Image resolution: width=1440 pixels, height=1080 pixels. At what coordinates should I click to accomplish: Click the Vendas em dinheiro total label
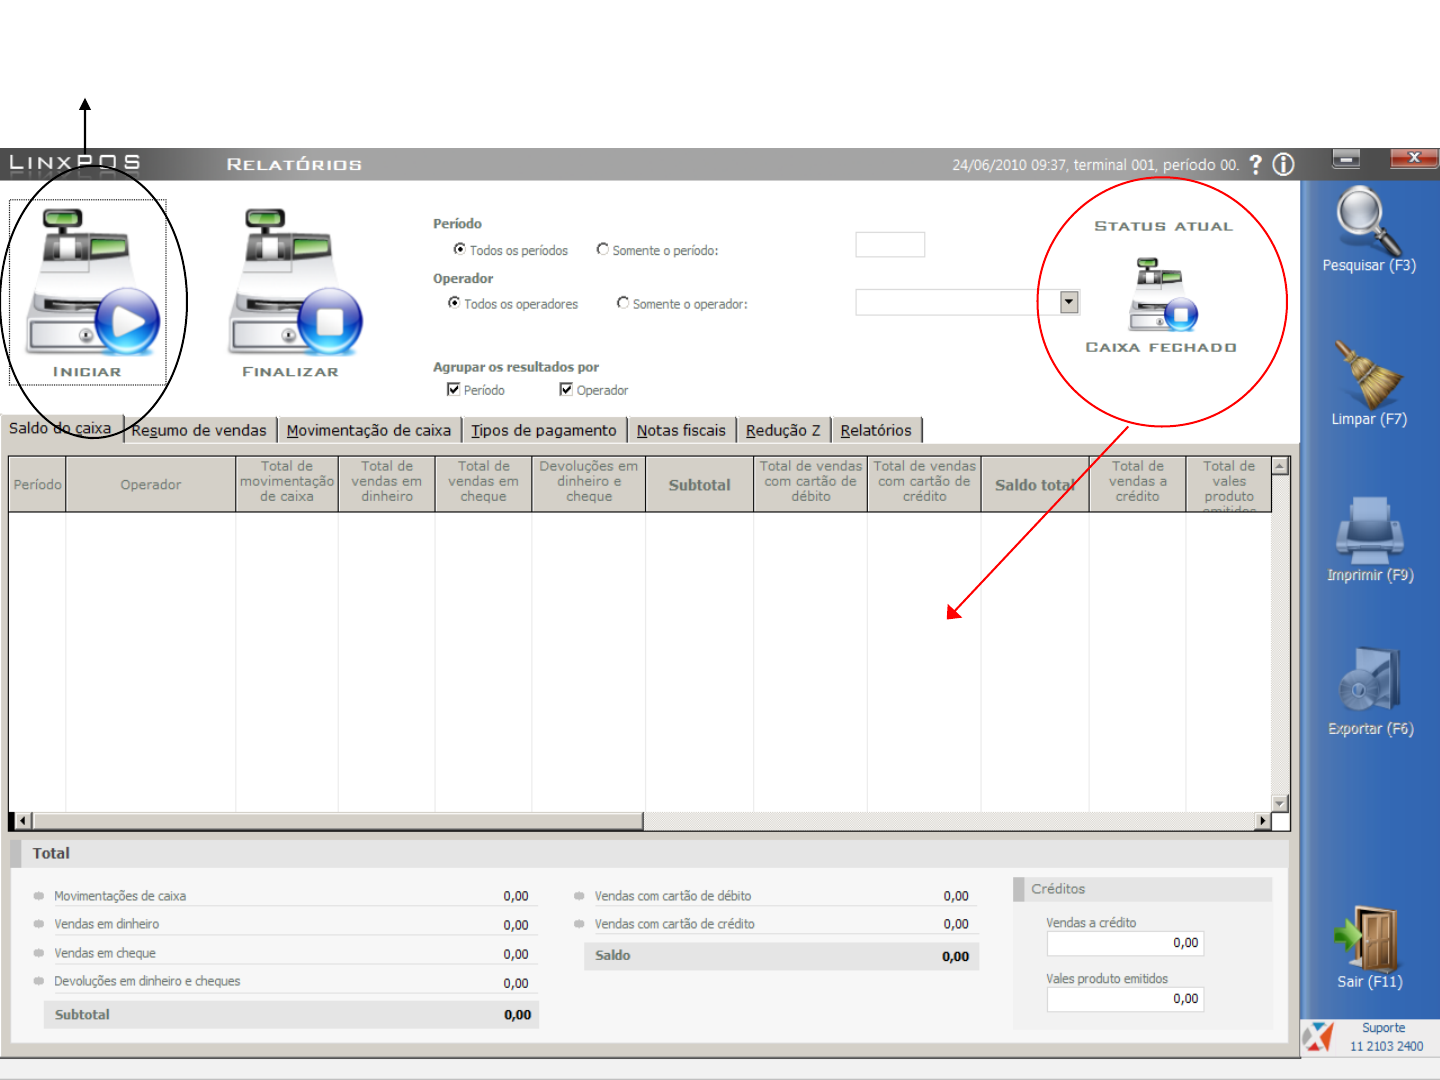point(107,924)
